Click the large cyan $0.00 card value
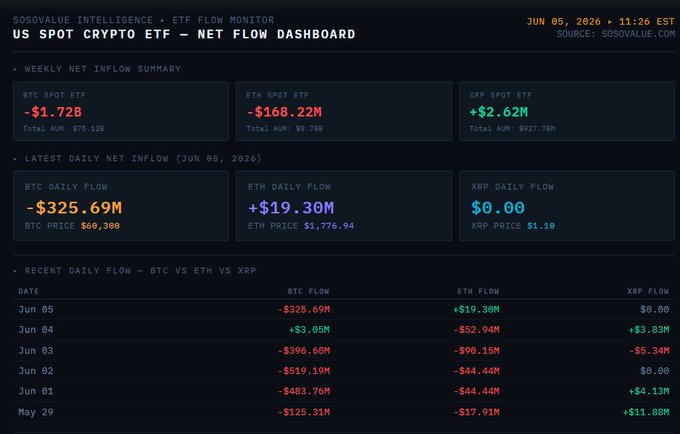Screen dimensions: 680x434 pos(498,208)
